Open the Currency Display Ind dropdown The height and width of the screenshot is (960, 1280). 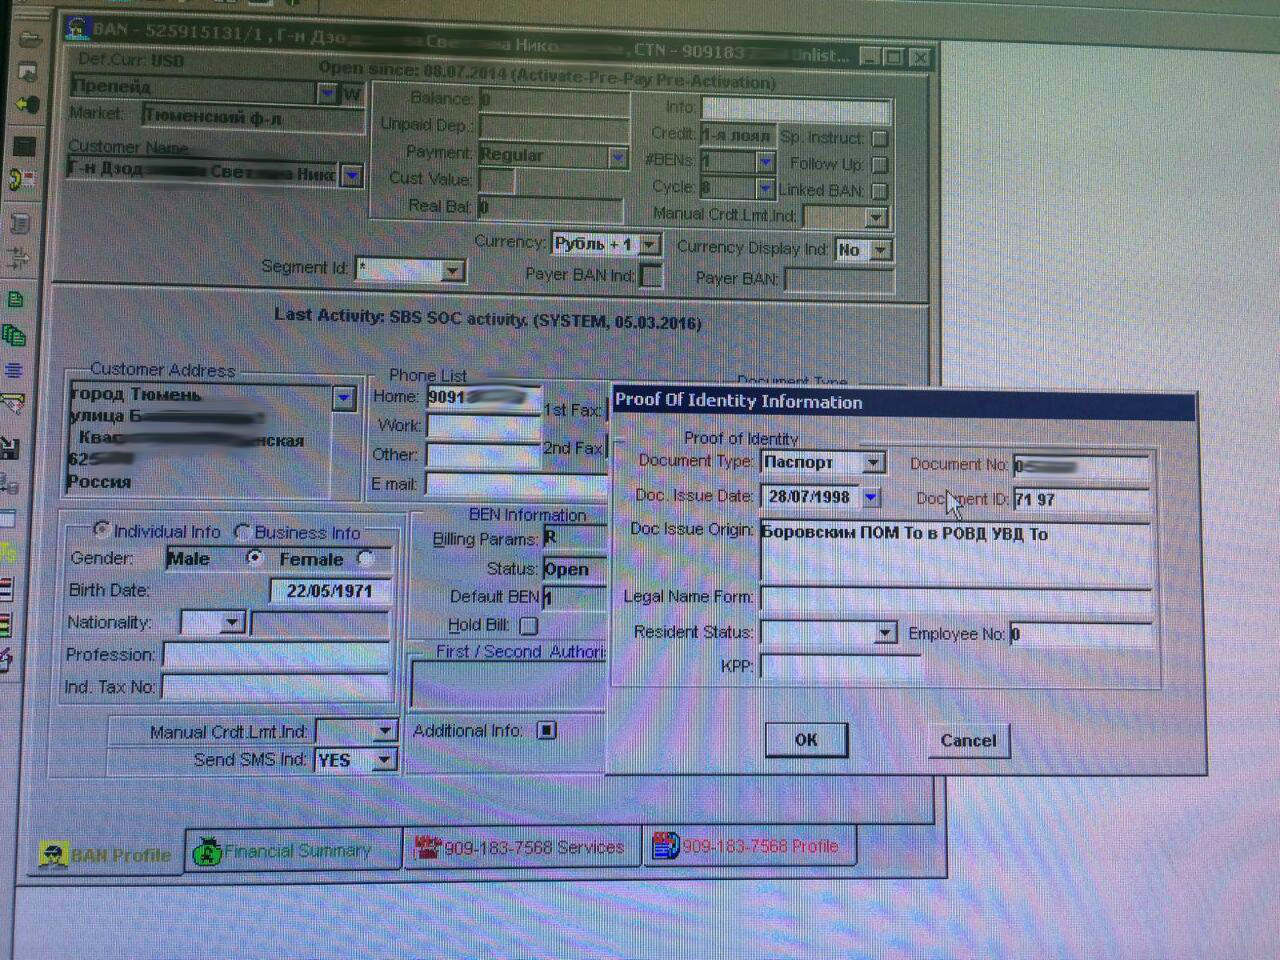880,250
